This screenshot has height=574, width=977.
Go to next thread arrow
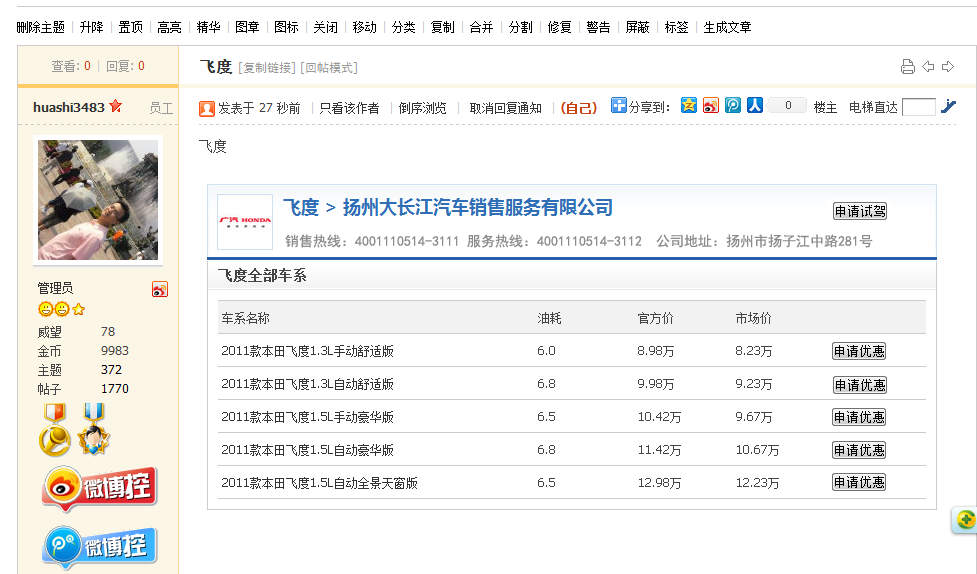point(948,67)
